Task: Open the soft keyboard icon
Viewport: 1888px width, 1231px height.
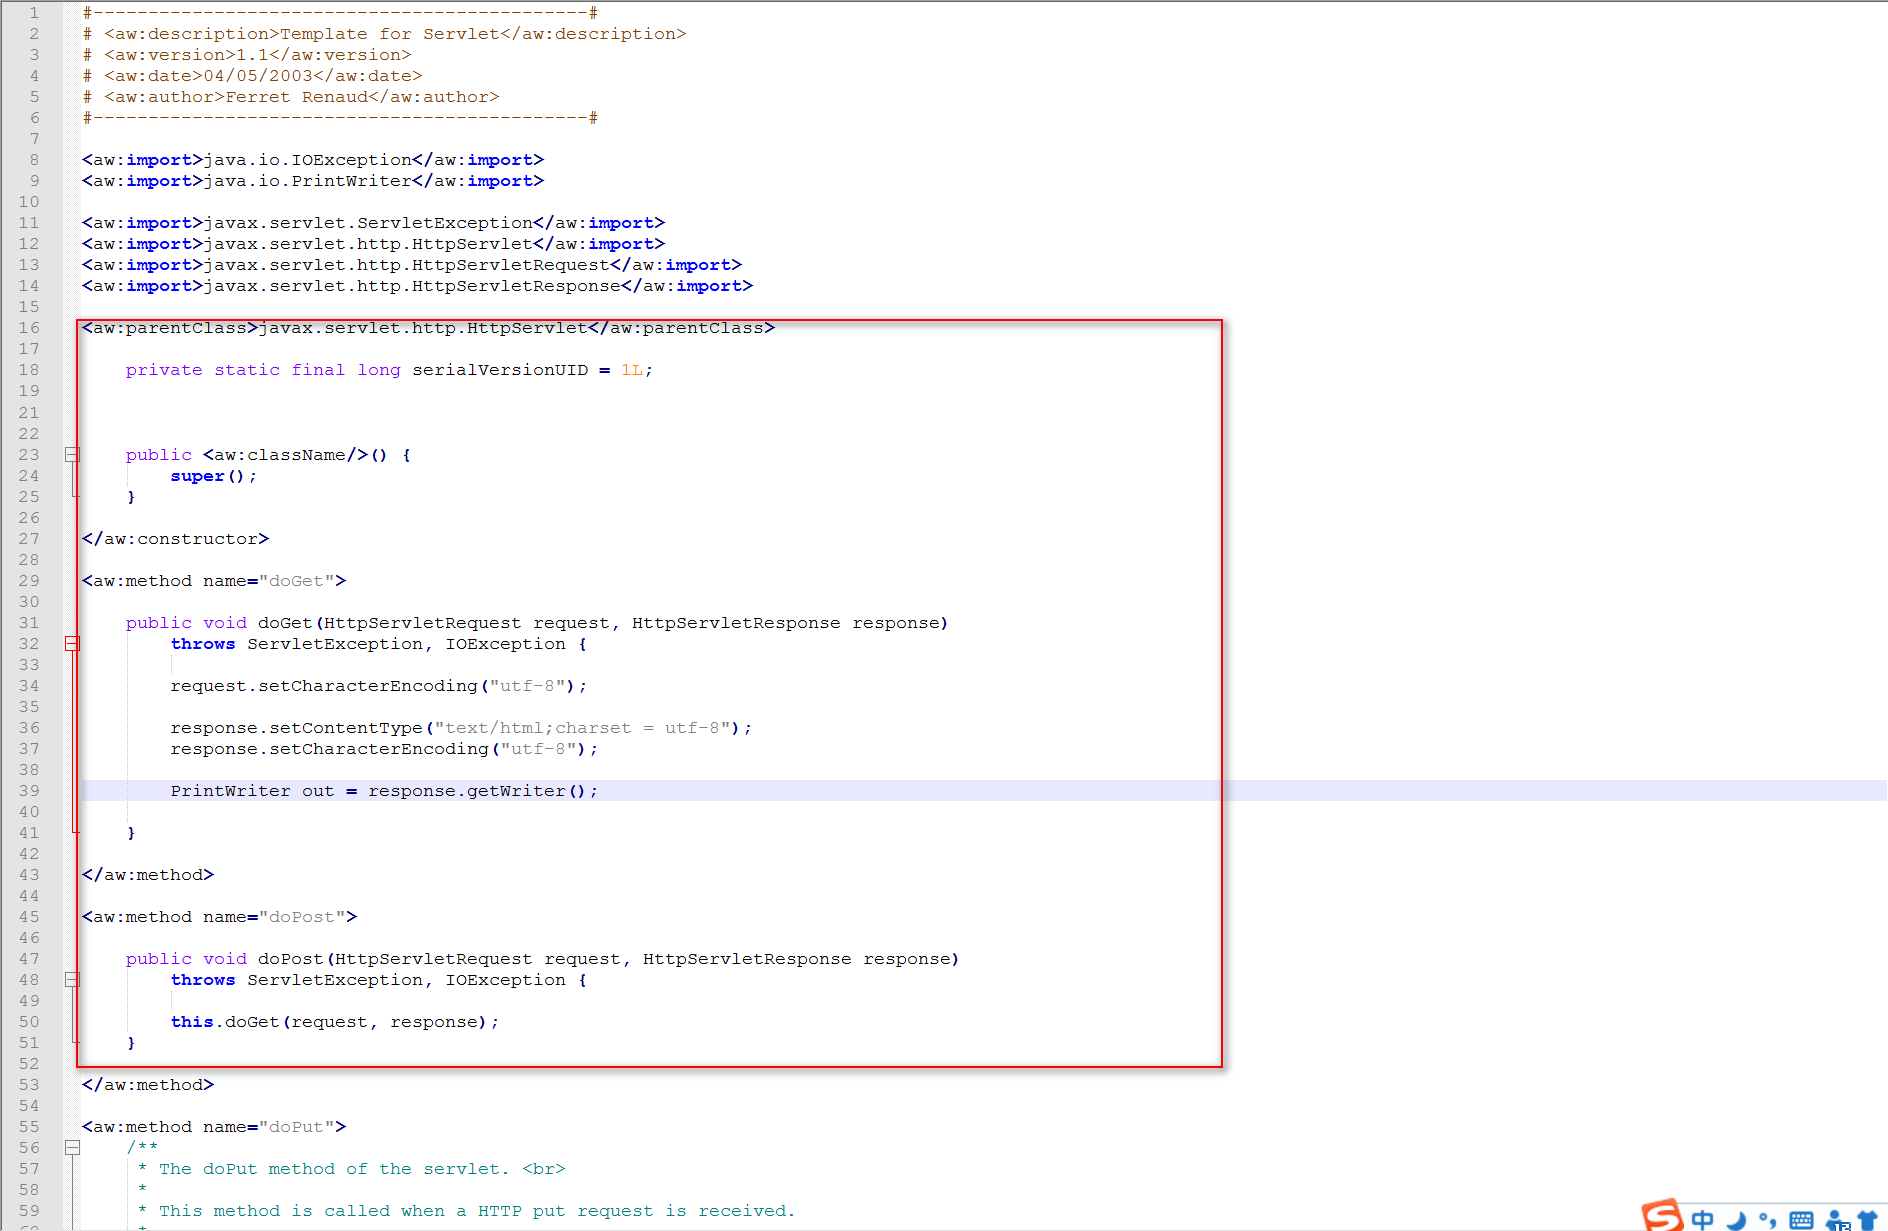Action: pyautogui.click(x=1801, y=1220)
